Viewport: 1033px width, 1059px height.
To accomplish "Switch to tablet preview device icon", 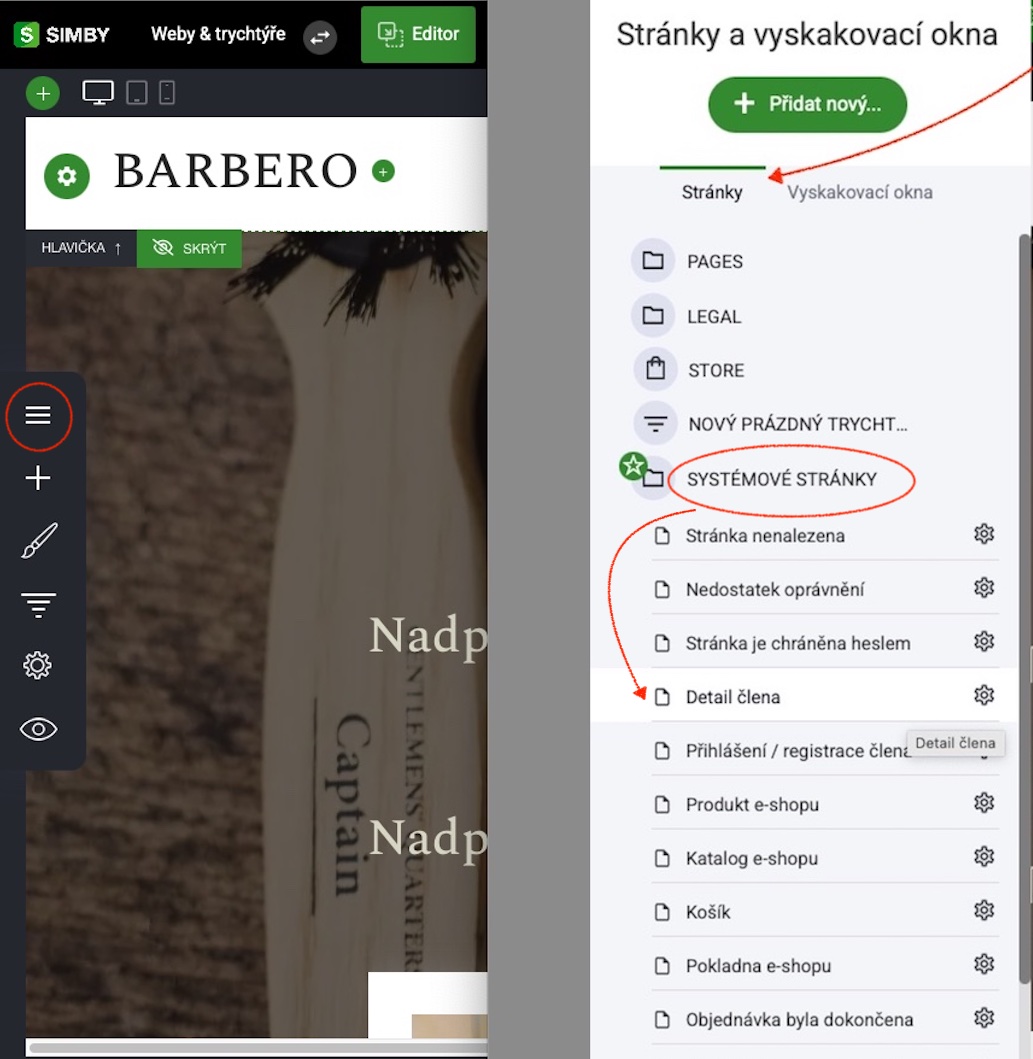I will coord(136,93).
